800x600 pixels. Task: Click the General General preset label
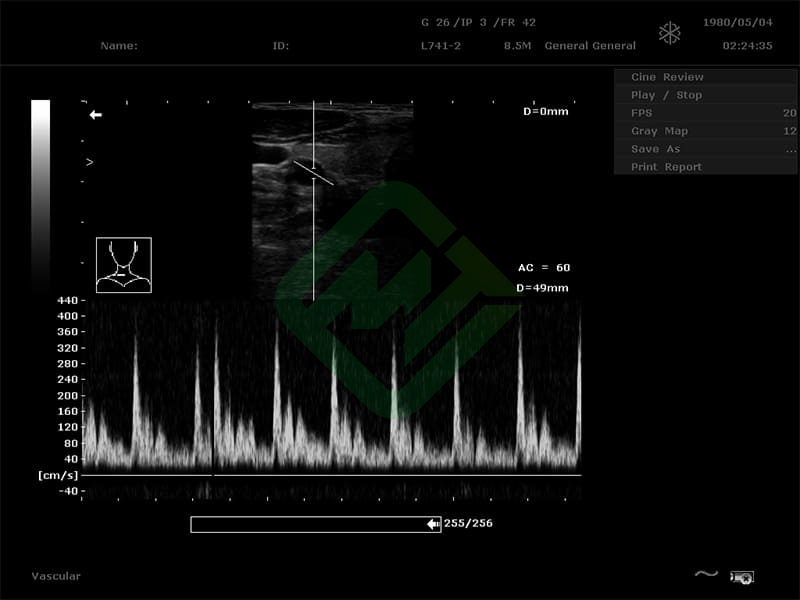click(x=590, y=46)
